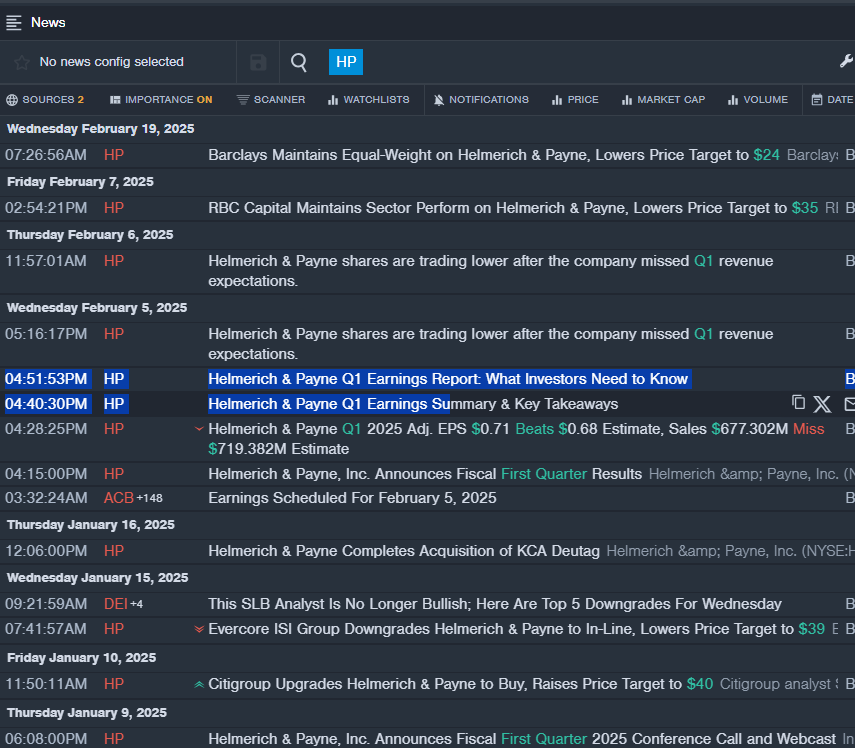Click HP ticker in the 02:54:21PM row

click(x=114, y=208)
